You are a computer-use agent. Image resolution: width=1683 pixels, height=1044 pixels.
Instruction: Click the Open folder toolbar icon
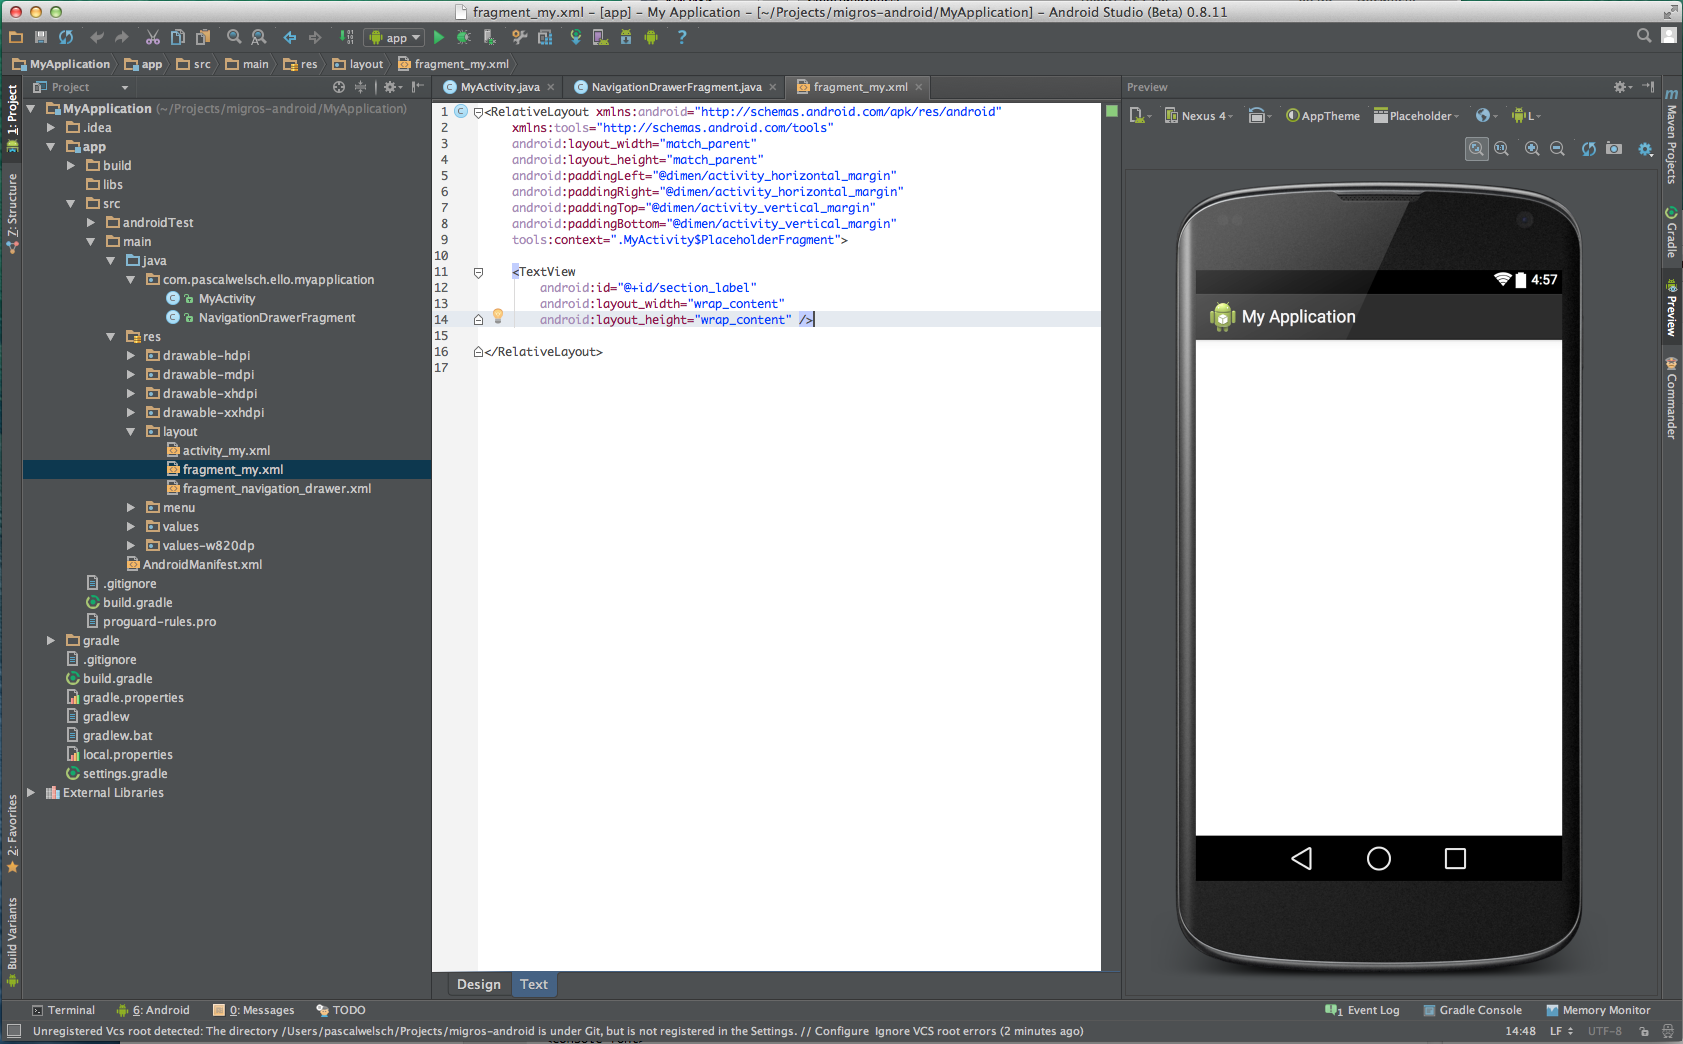coord(16,37)
